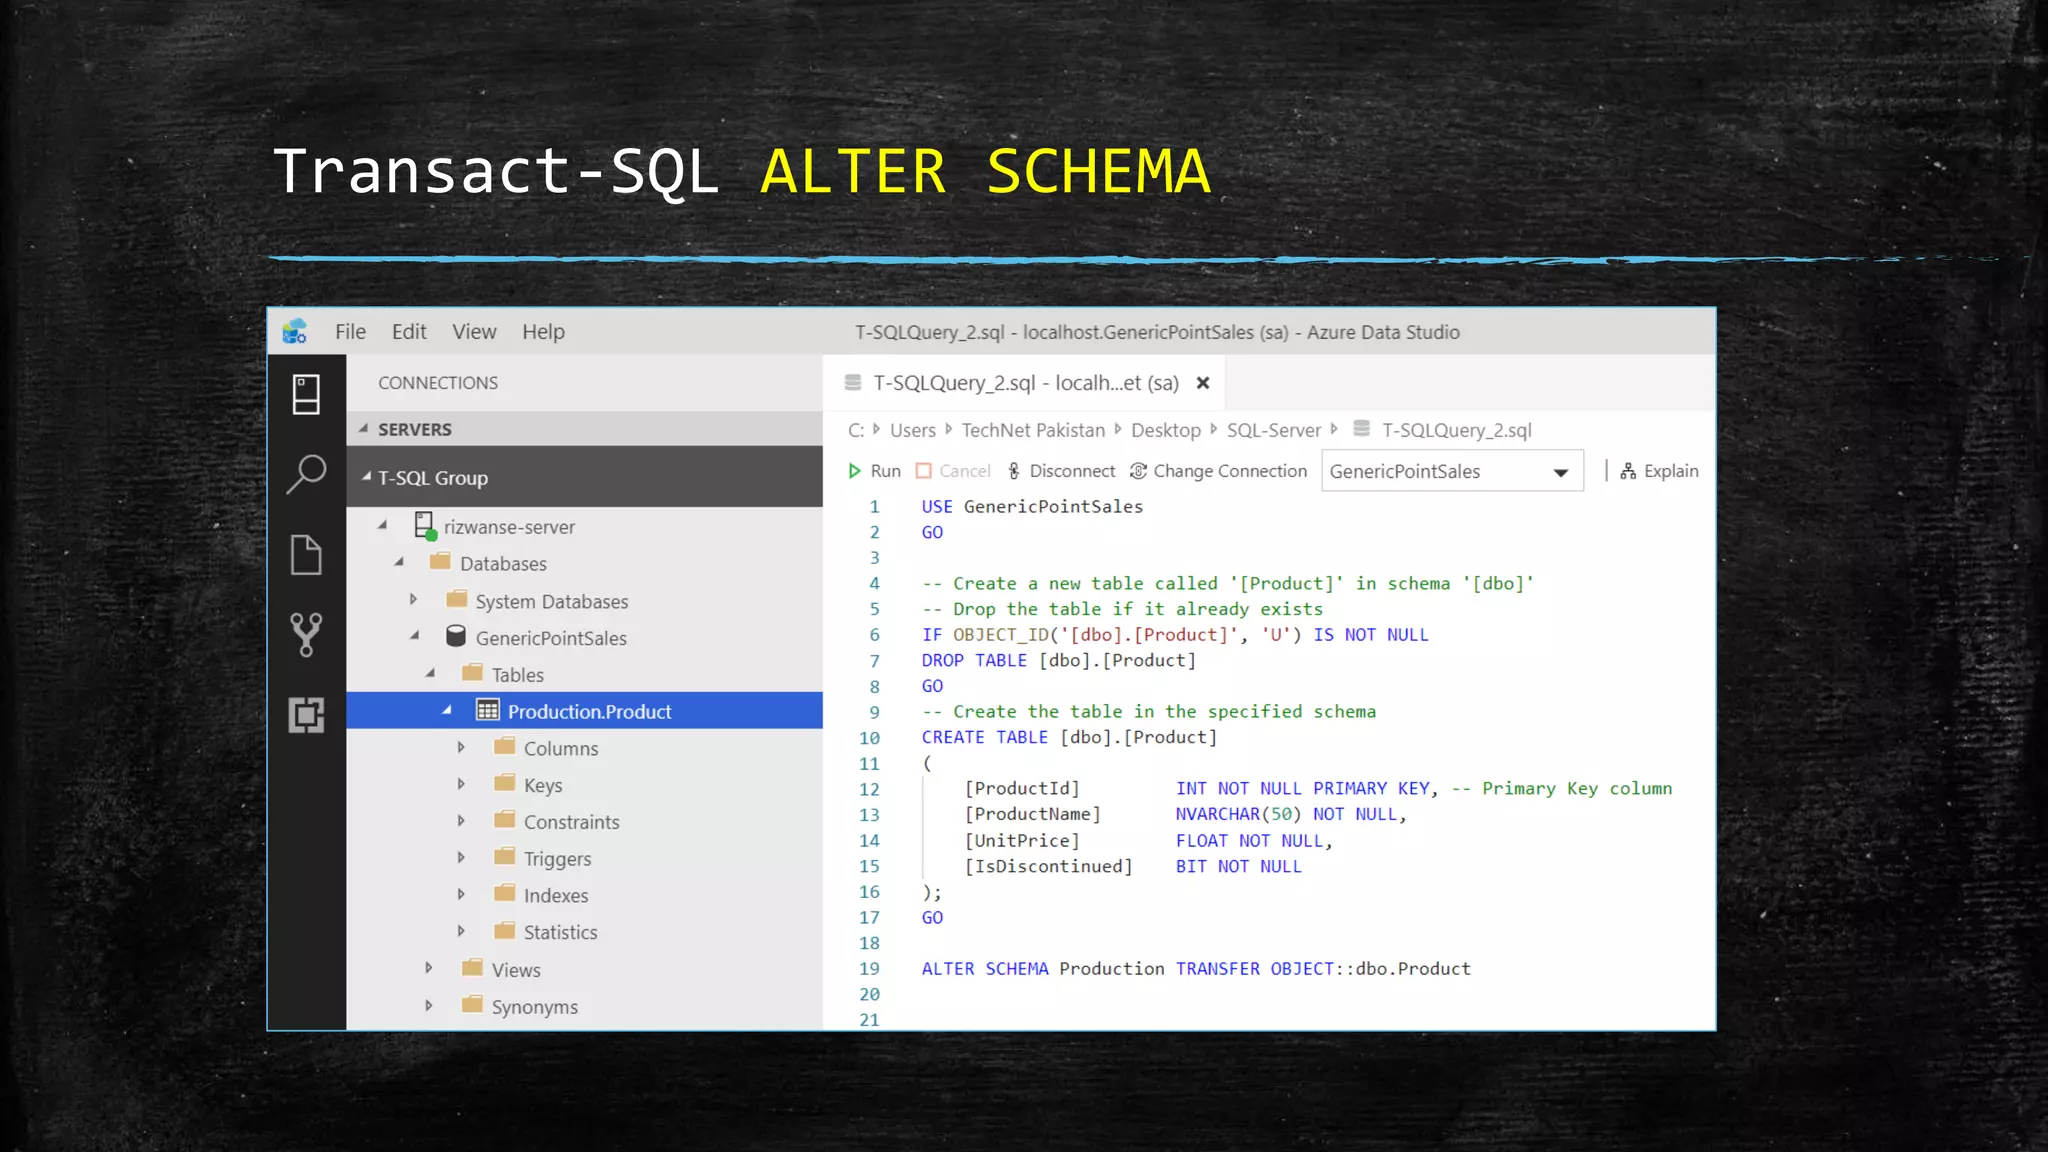Collapse the Tables node arrow
This screenshot has width=2048, height=1152.
tap(430, 673)
